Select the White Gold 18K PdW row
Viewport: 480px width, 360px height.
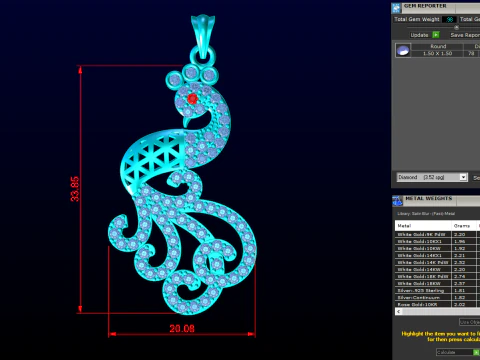[x=436, y=276]
